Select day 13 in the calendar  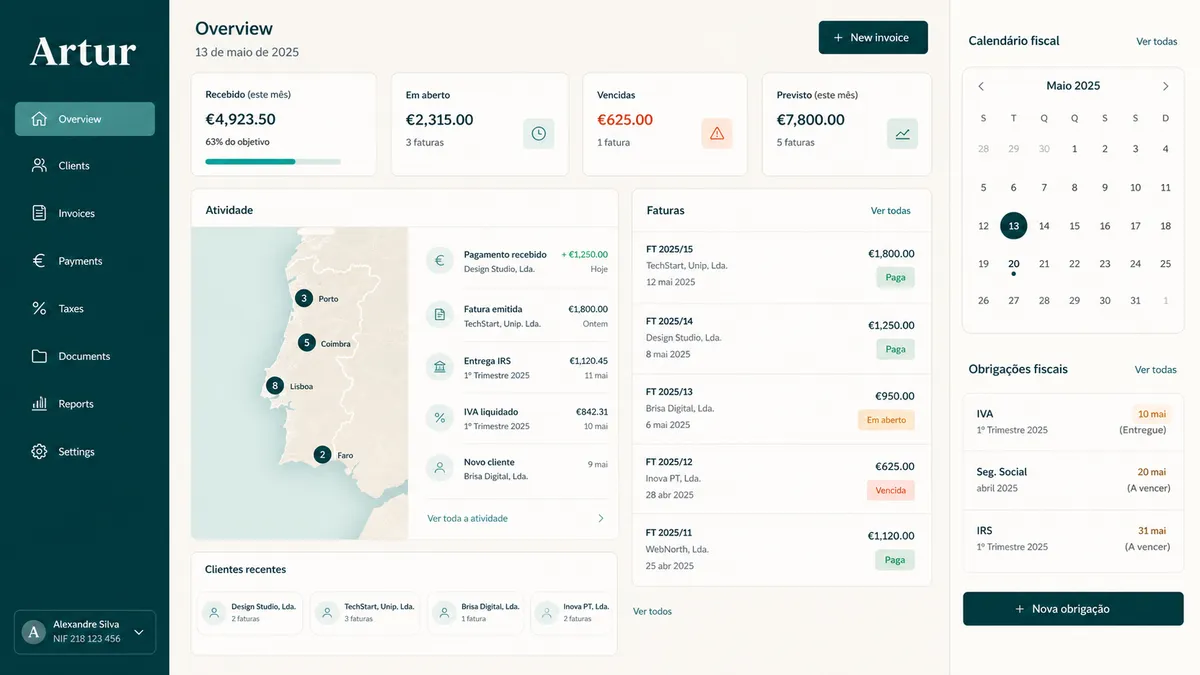tap(1013, 226)
